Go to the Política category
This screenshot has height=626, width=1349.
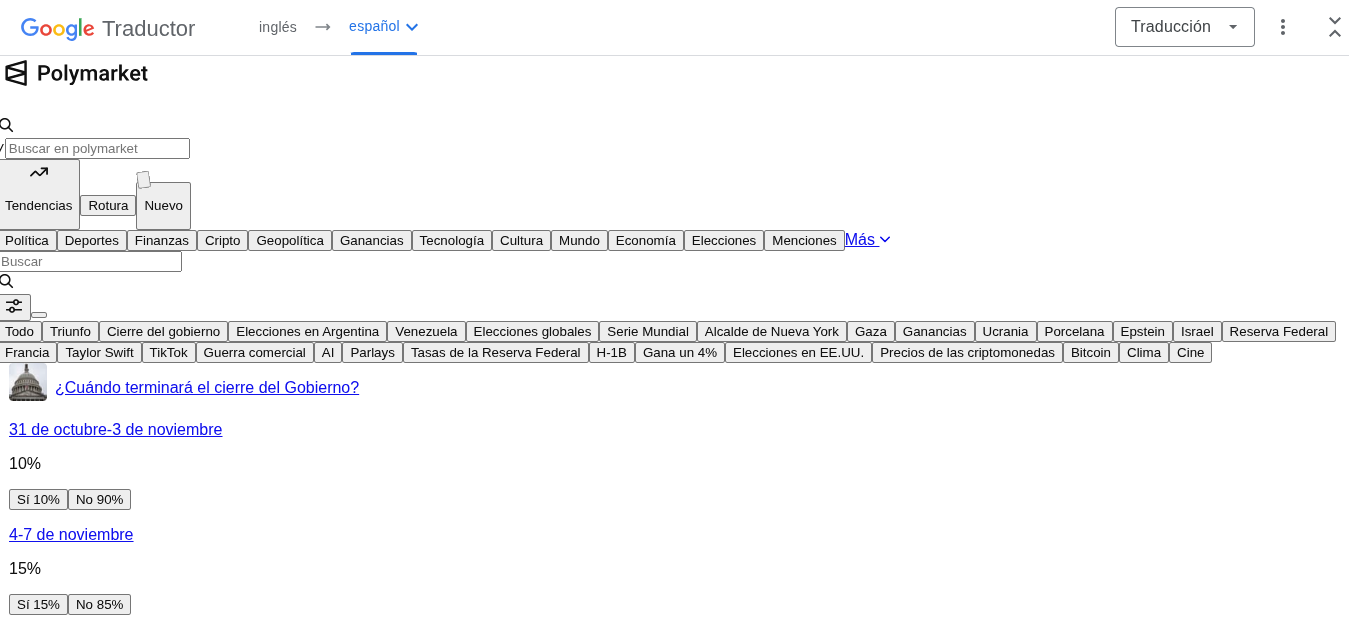coord(27,240)
